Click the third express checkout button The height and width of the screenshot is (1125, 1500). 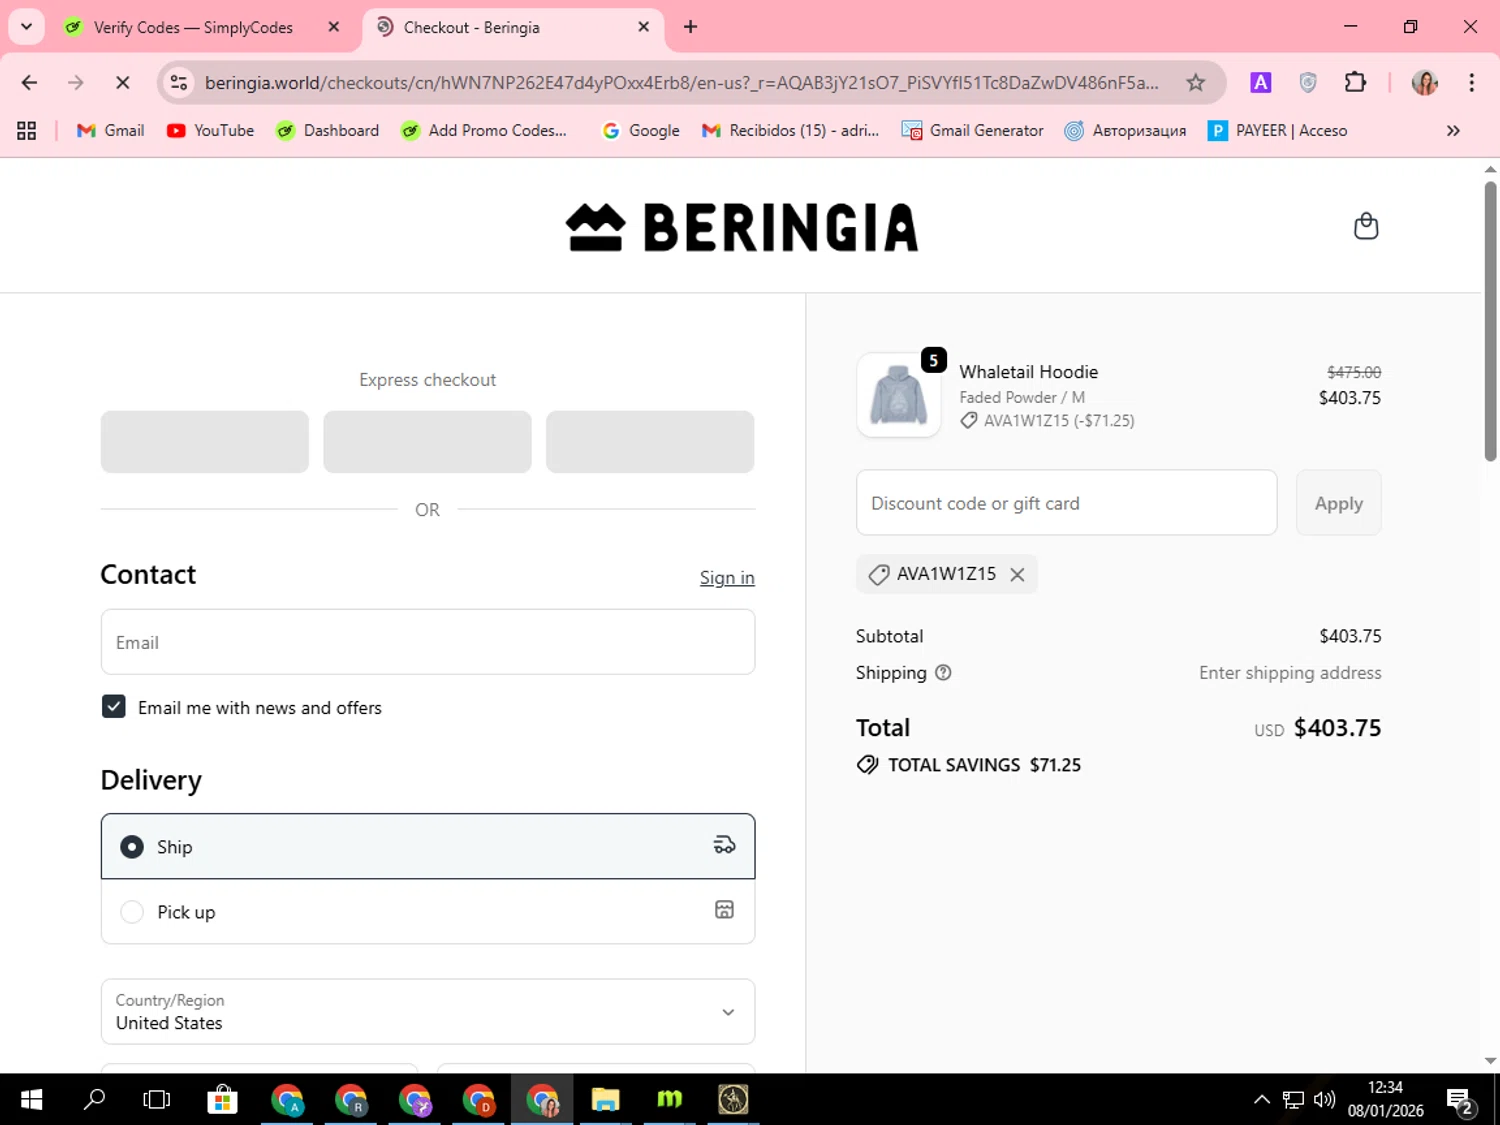(650, 442)
